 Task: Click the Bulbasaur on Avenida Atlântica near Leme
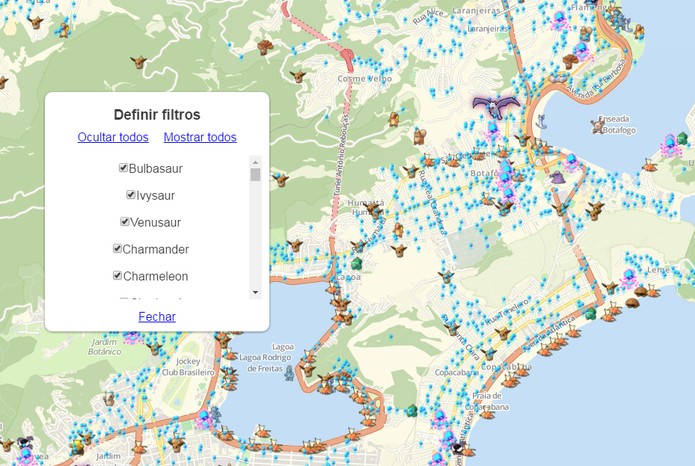[590, 313]
